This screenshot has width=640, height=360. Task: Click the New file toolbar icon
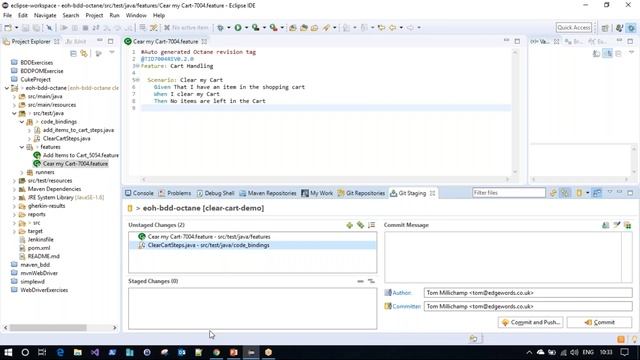[x=8, y=28]
